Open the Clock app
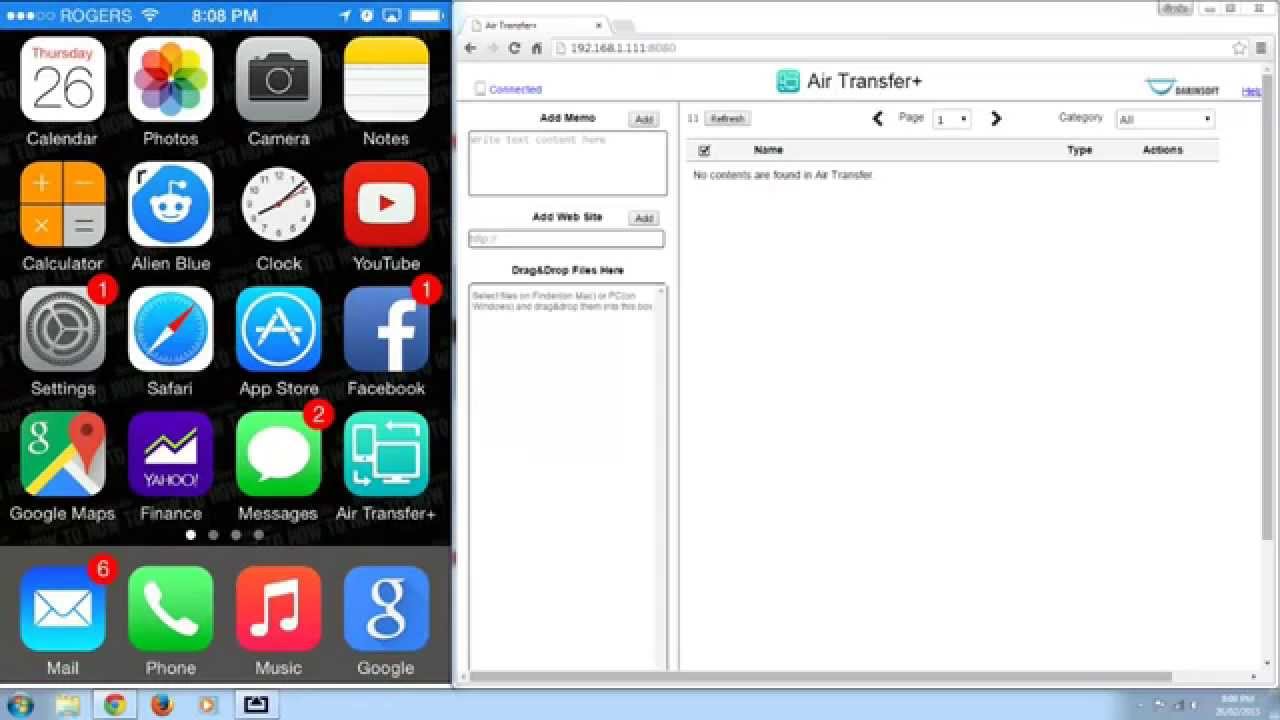Viewport: 1280px width, 720px height. point(278,204)
